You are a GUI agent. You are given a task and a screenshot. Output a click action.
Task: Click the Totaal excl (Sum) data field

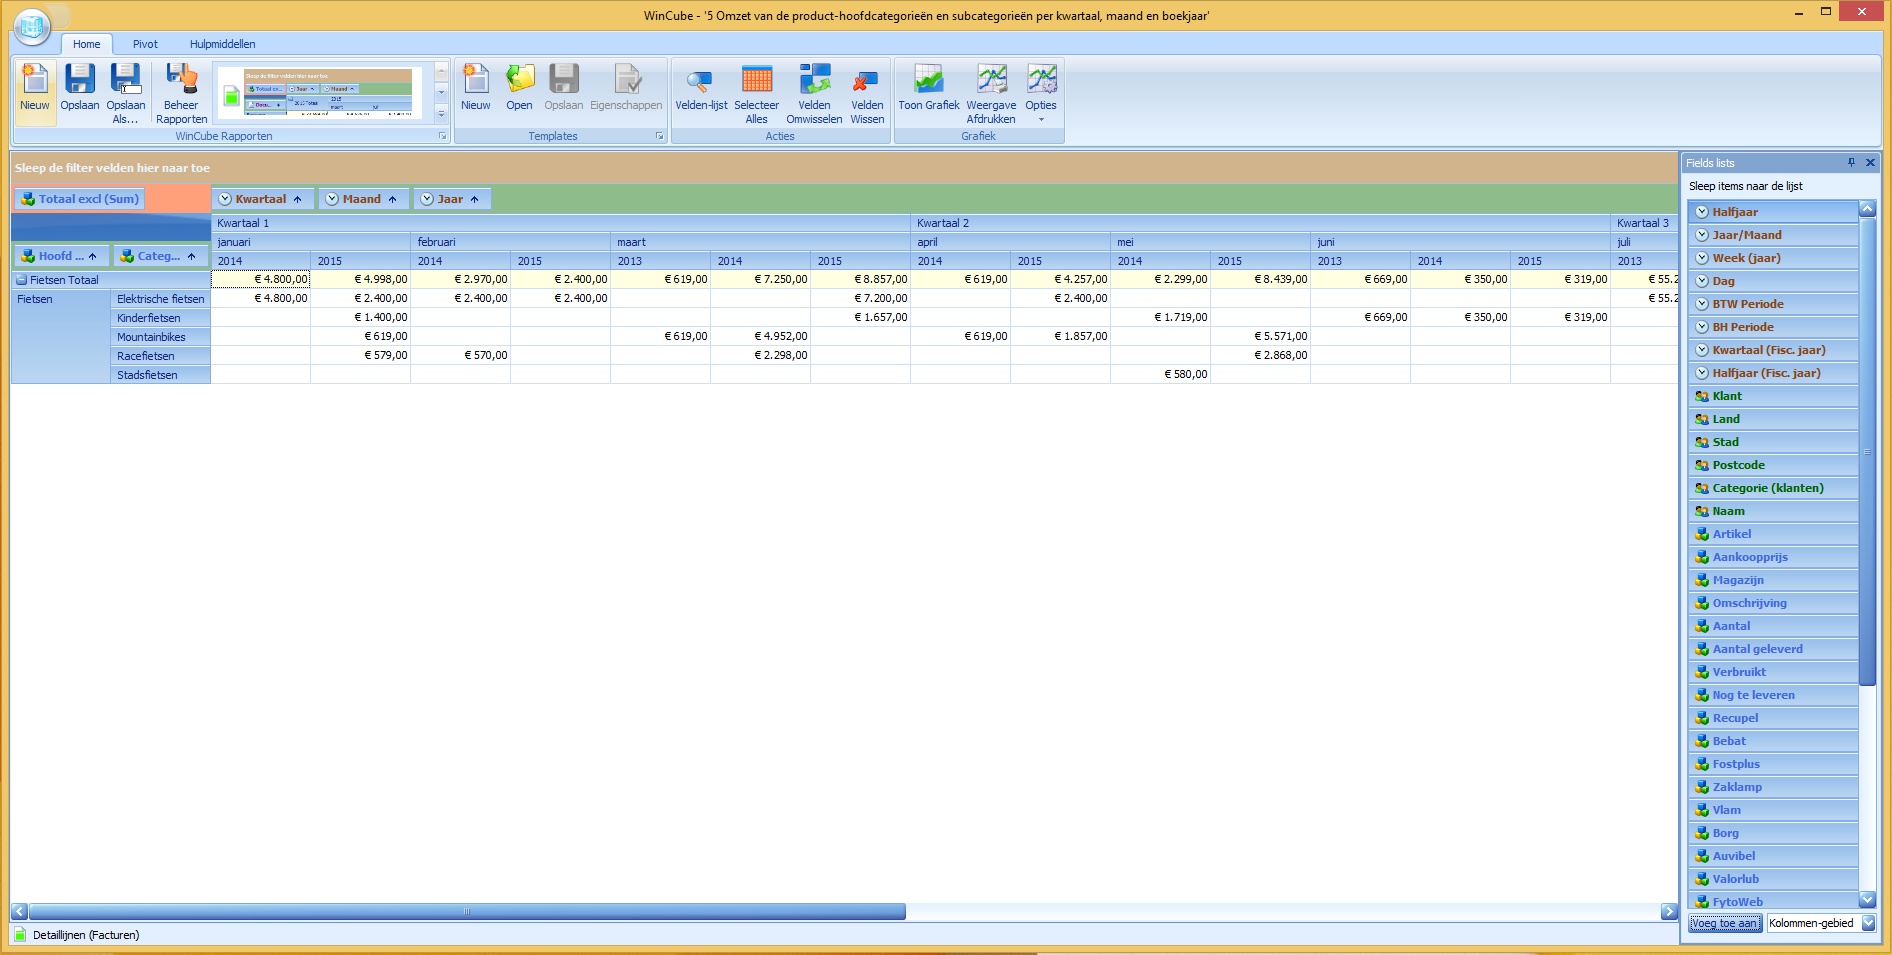point(80,199)
